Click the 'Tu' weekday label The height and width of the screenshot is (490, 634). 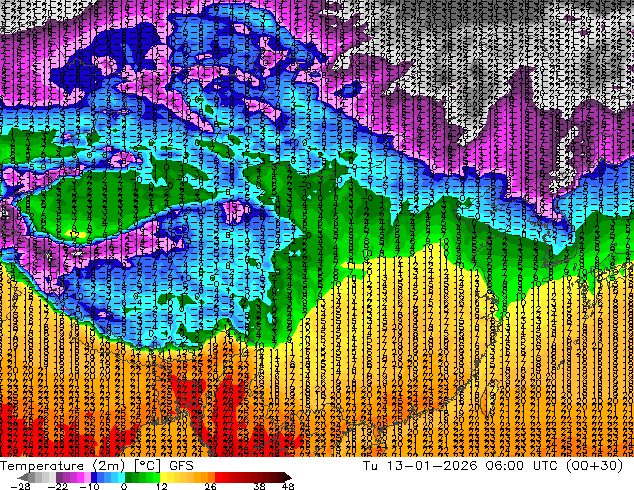tap(370, 466)
